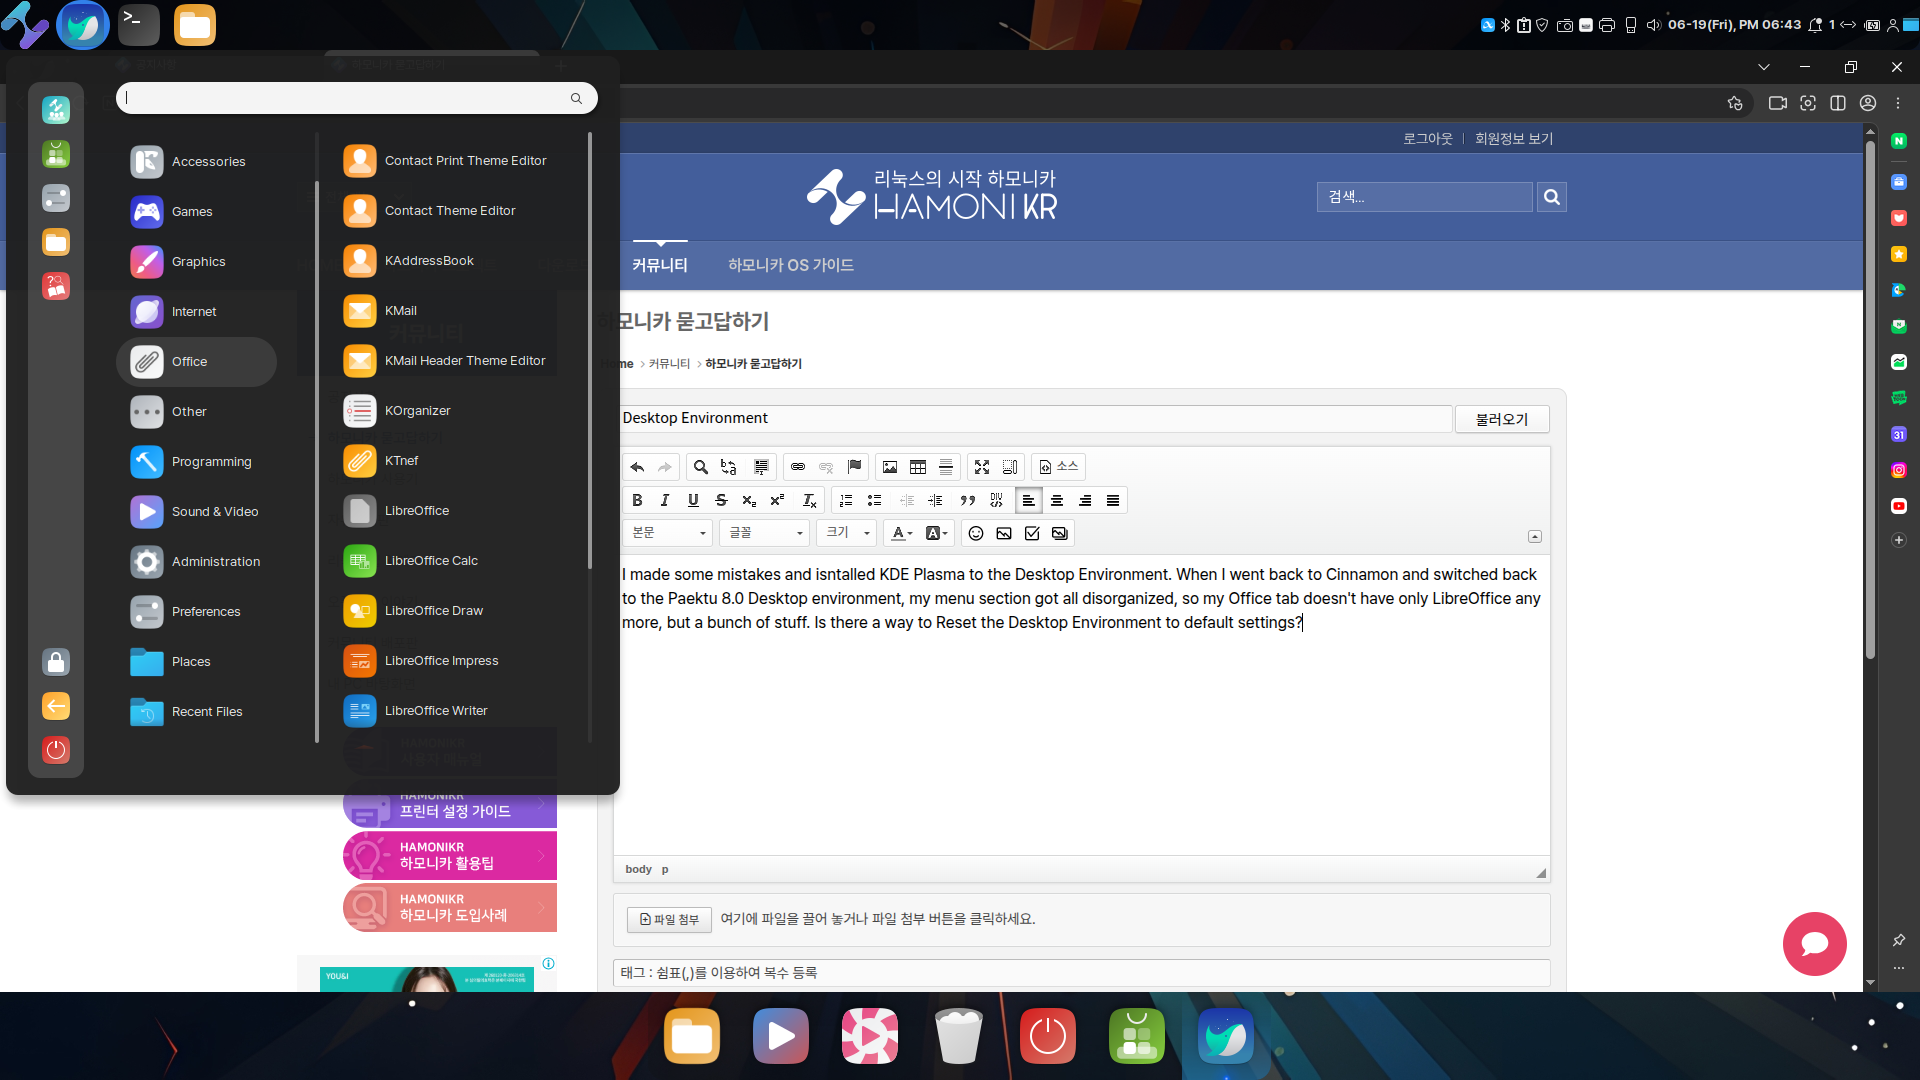Center align the paragraph
1920x1080 pixels.
(x=1057, y=501)
